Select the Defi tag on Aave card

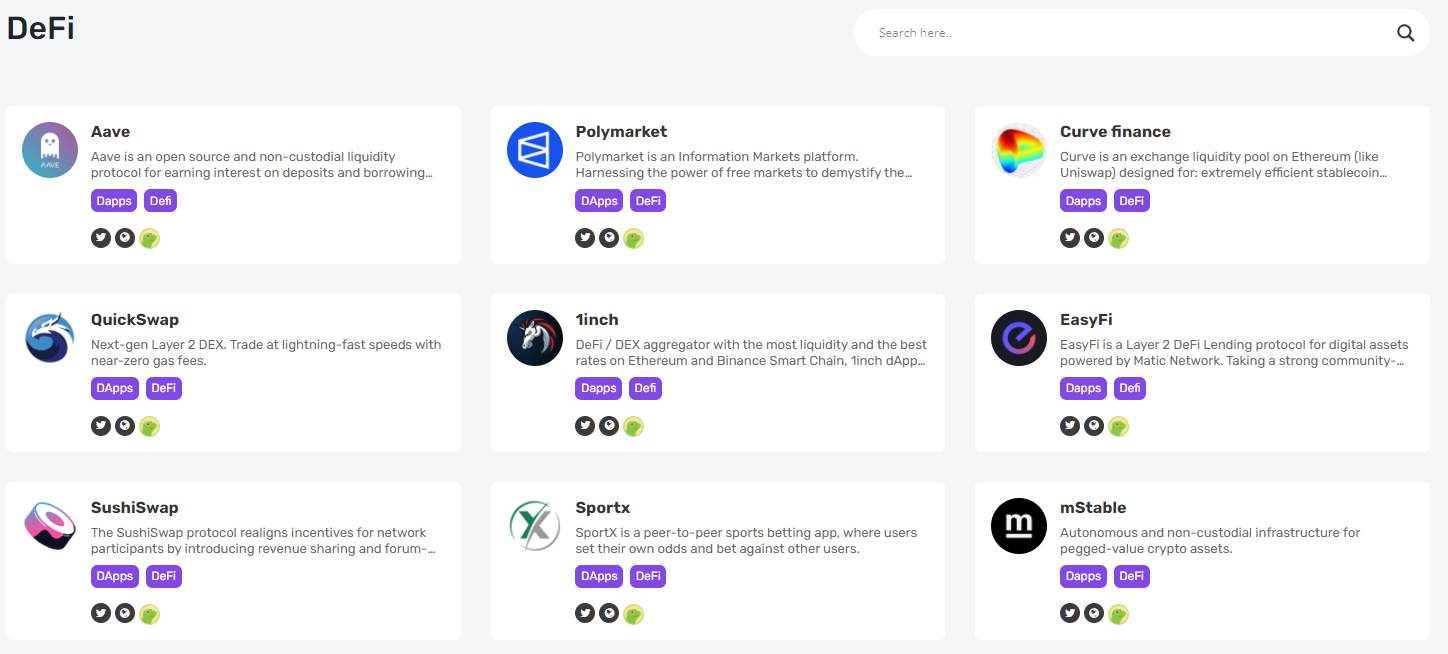pyautogui.click(x=160, y=201)
